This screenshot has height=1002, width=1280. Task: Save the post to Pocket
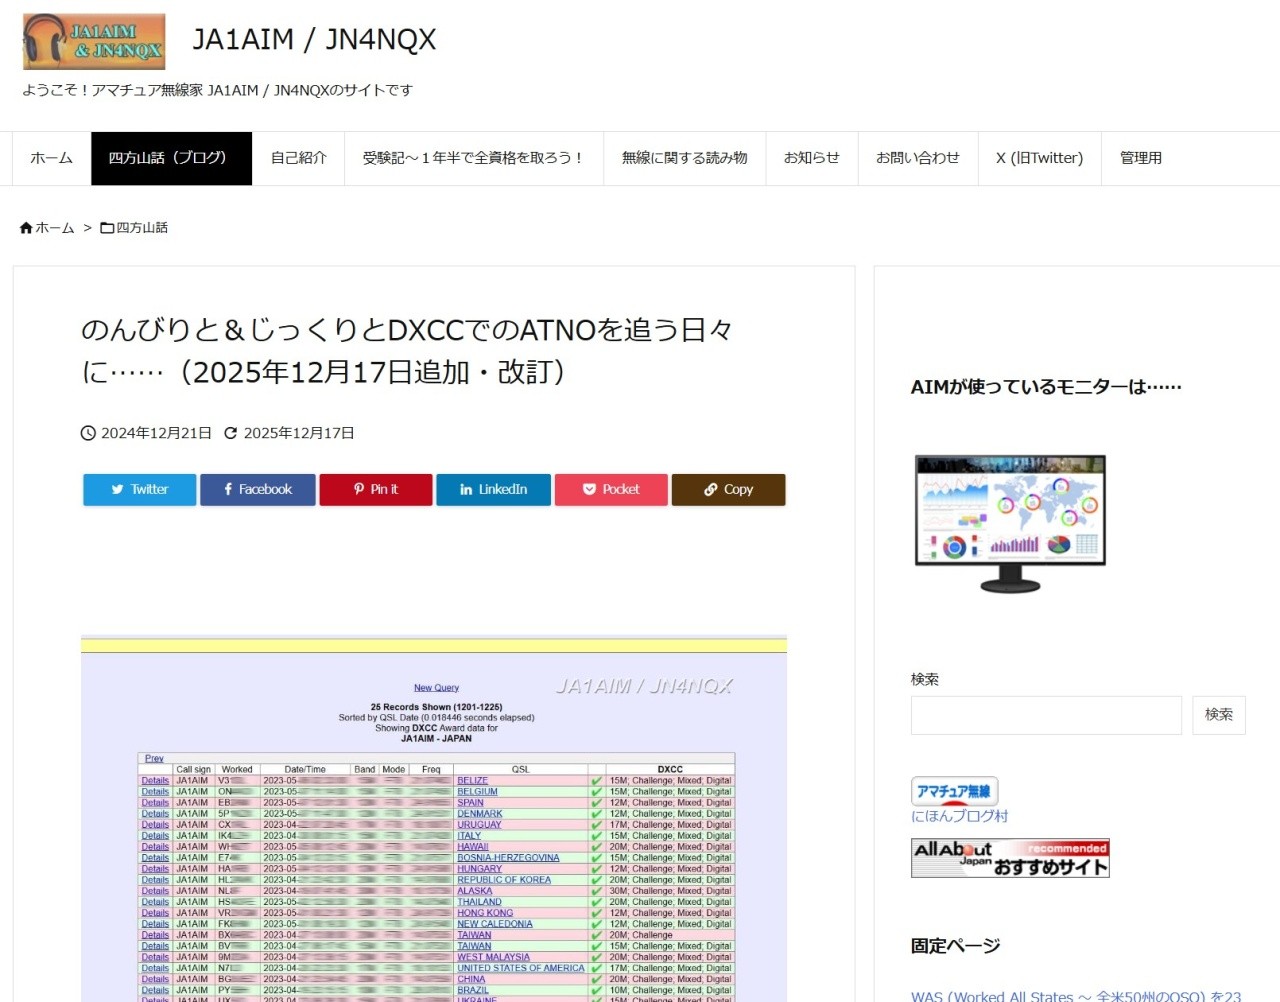(x=611, y=490)
